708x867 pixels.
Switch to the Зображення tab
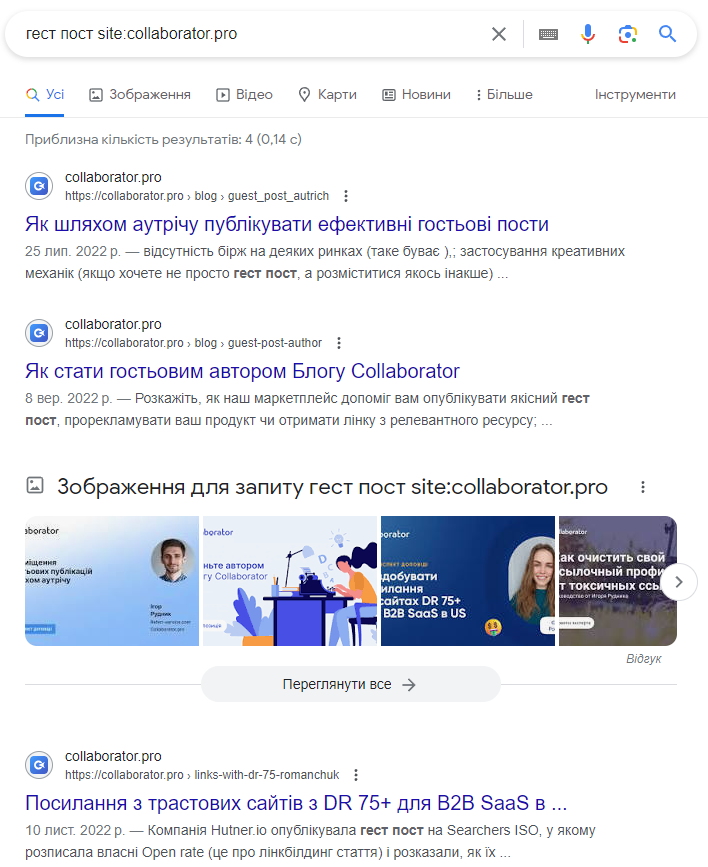click(140, 95)
